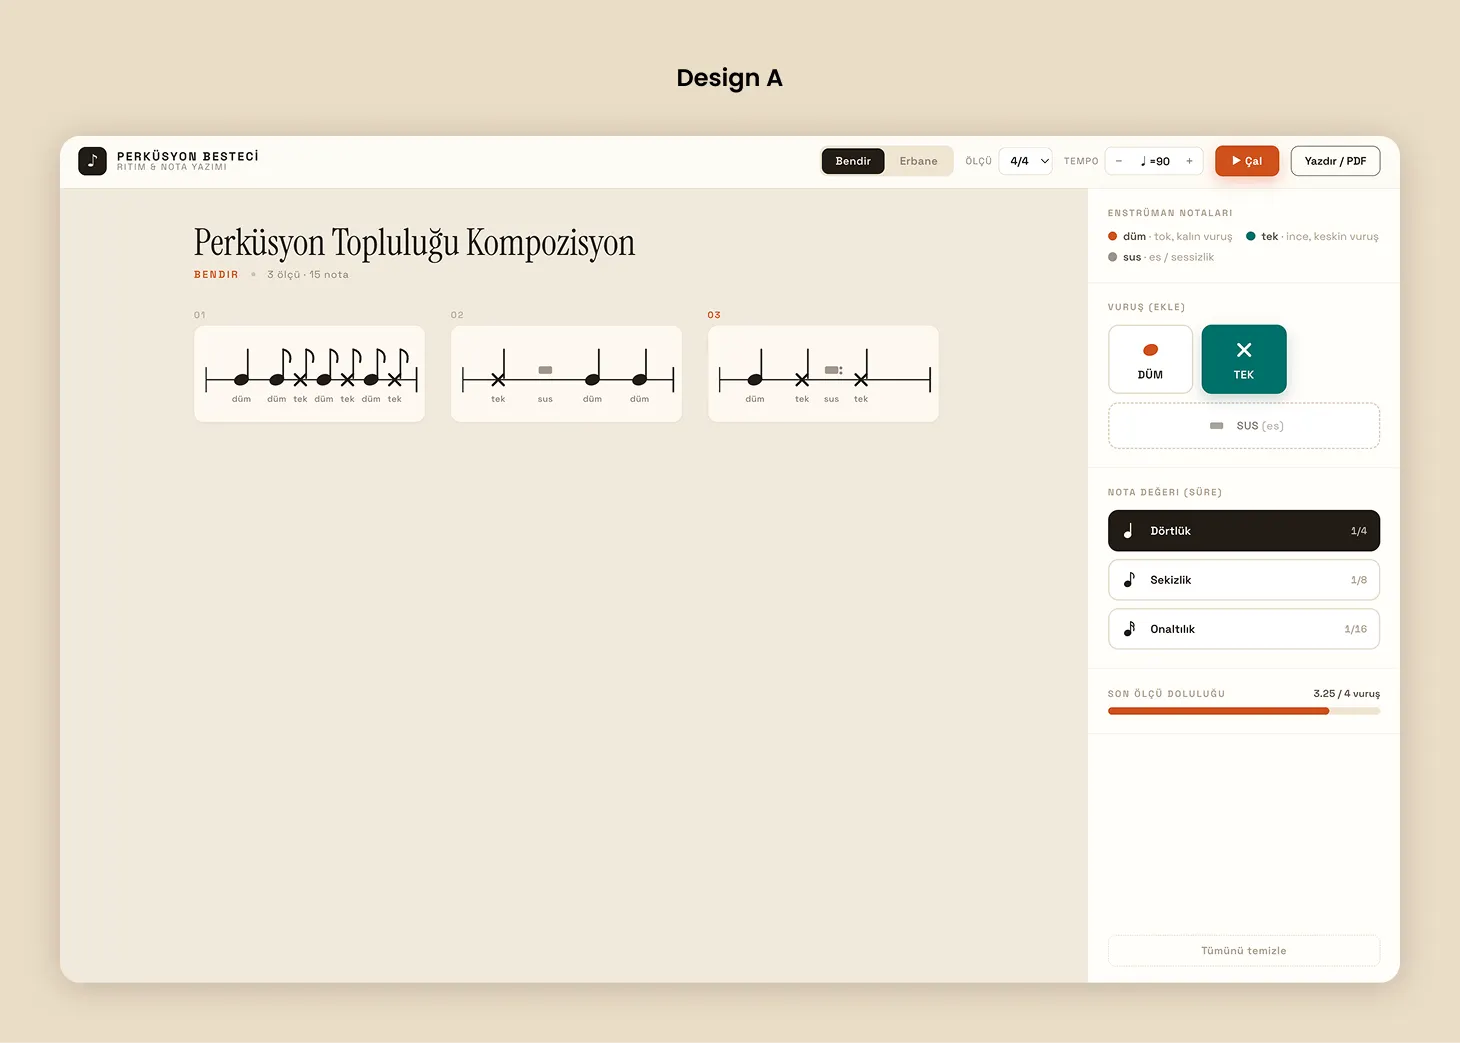This screenshot has width=1460, height=1043.
Task: Click the quarter note icon in Dörtlük
Action: point(1128,531)
